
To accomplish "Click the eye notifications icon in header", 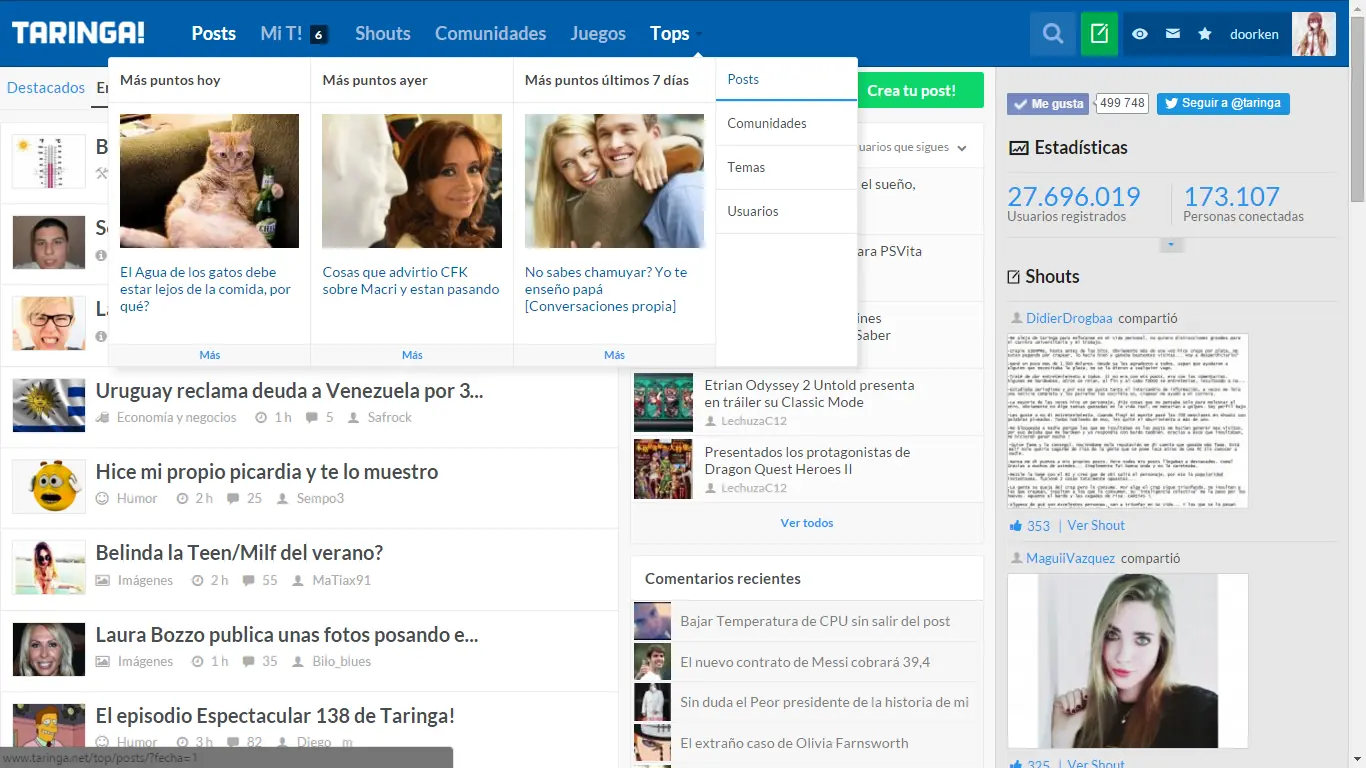I will 1140,34.
